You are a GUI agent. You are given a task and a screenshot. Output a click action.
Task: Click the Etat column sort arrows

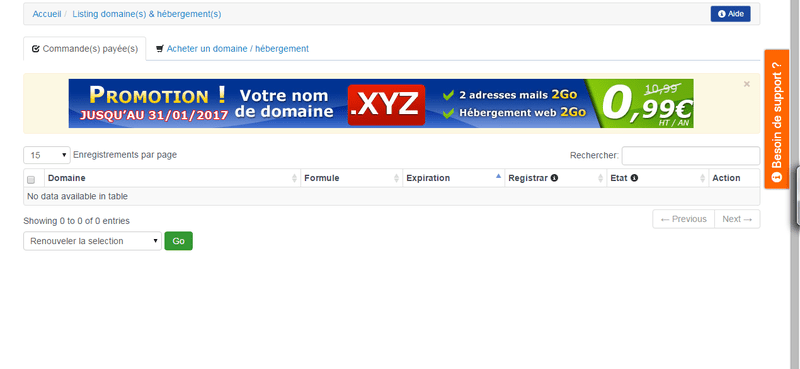[703, 178]
